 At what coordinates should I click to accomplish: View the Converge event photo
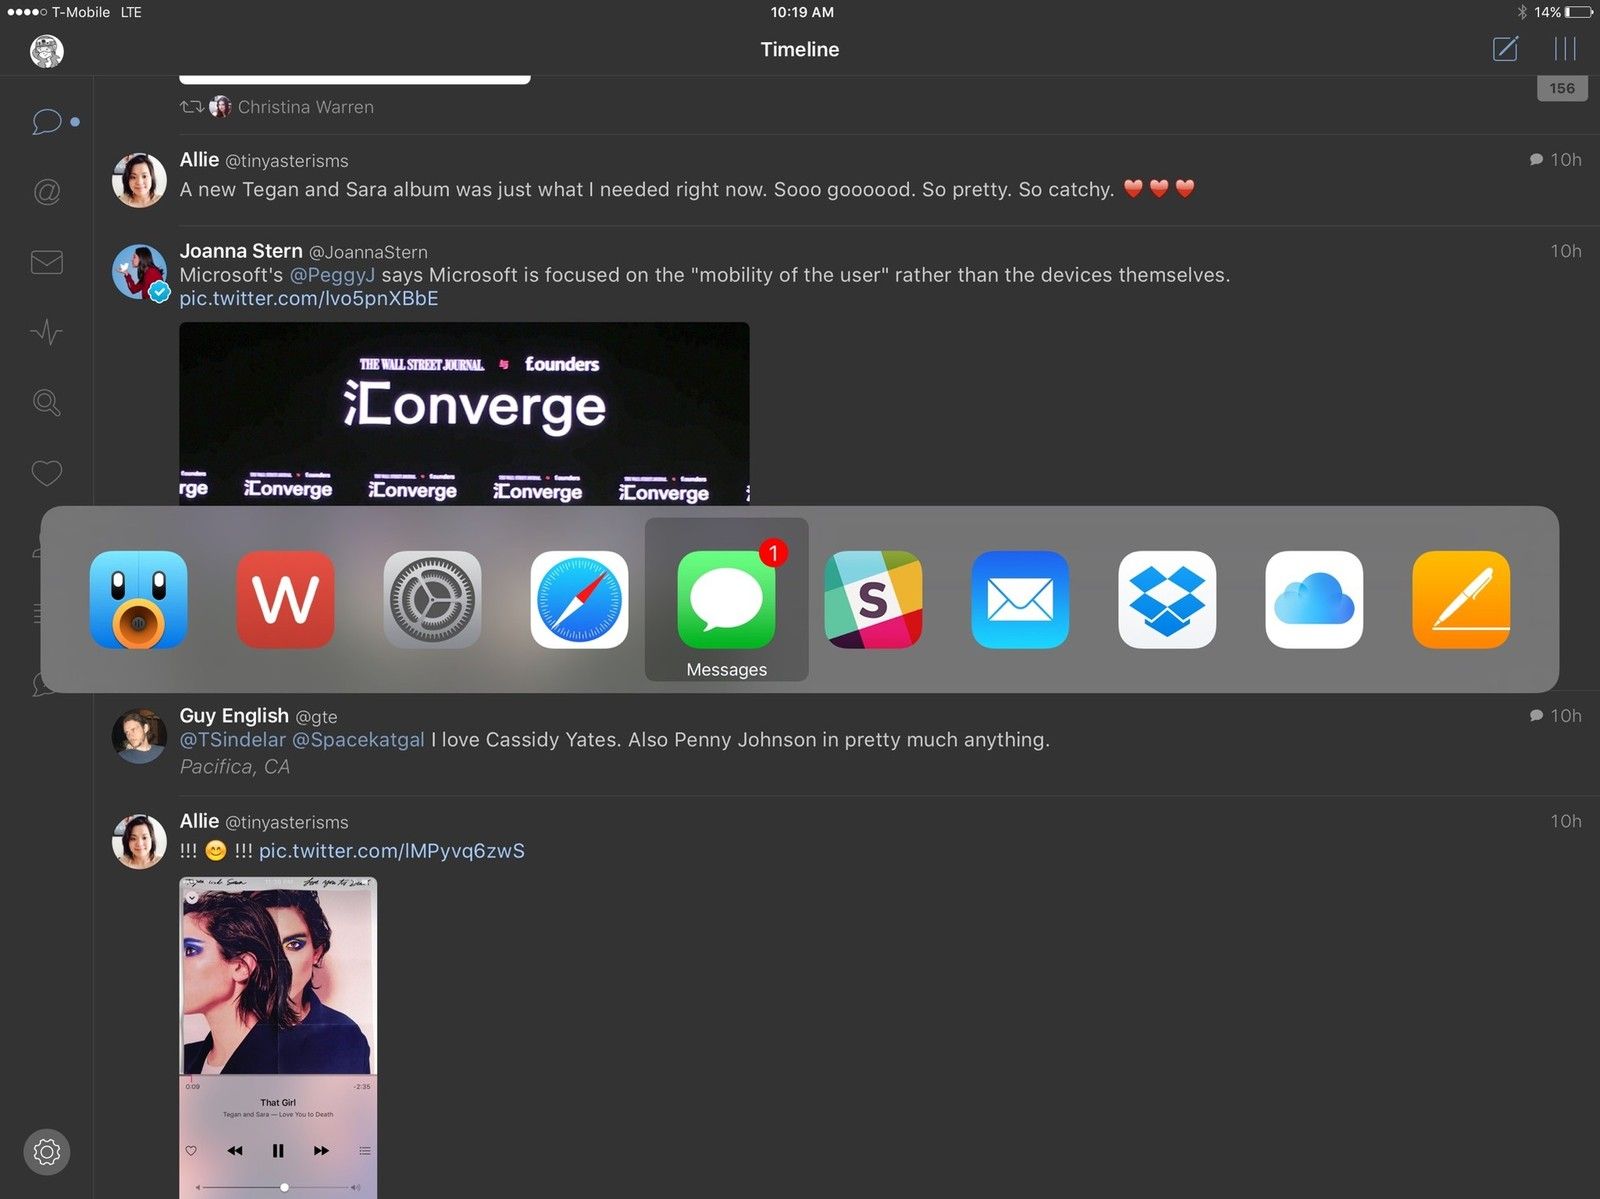click(464, 413)
